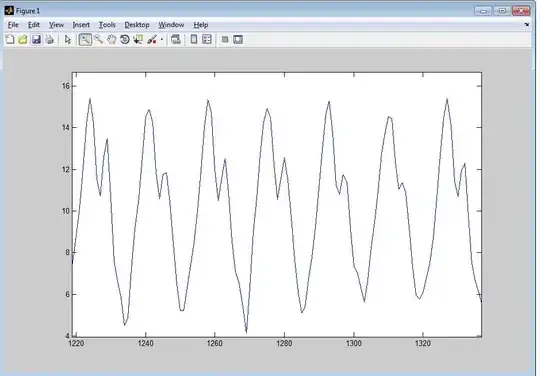Select the Edit Plot arrow tool
This screenshot has width=540, height=376.
point(68,40)
